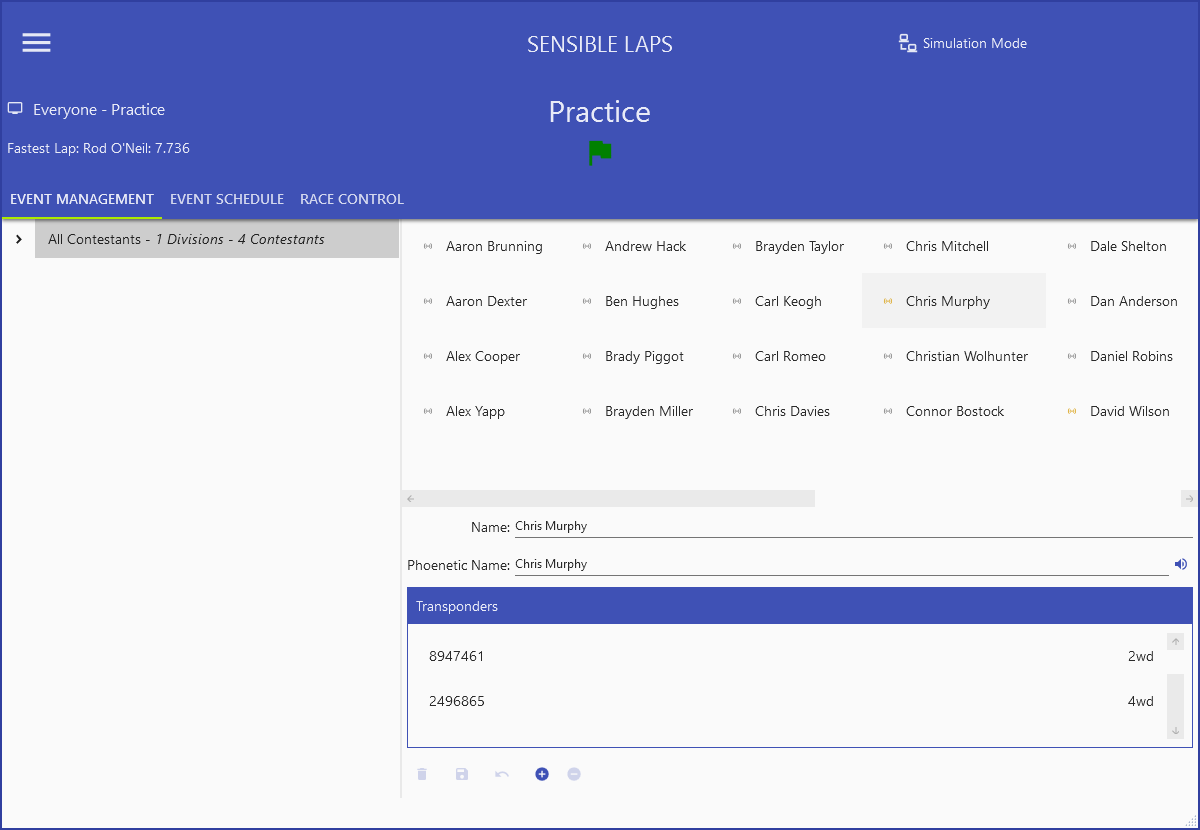Expand the All Contestants tree node
Viewport: 1200px width, 830px height.
(x=19, y=239)
